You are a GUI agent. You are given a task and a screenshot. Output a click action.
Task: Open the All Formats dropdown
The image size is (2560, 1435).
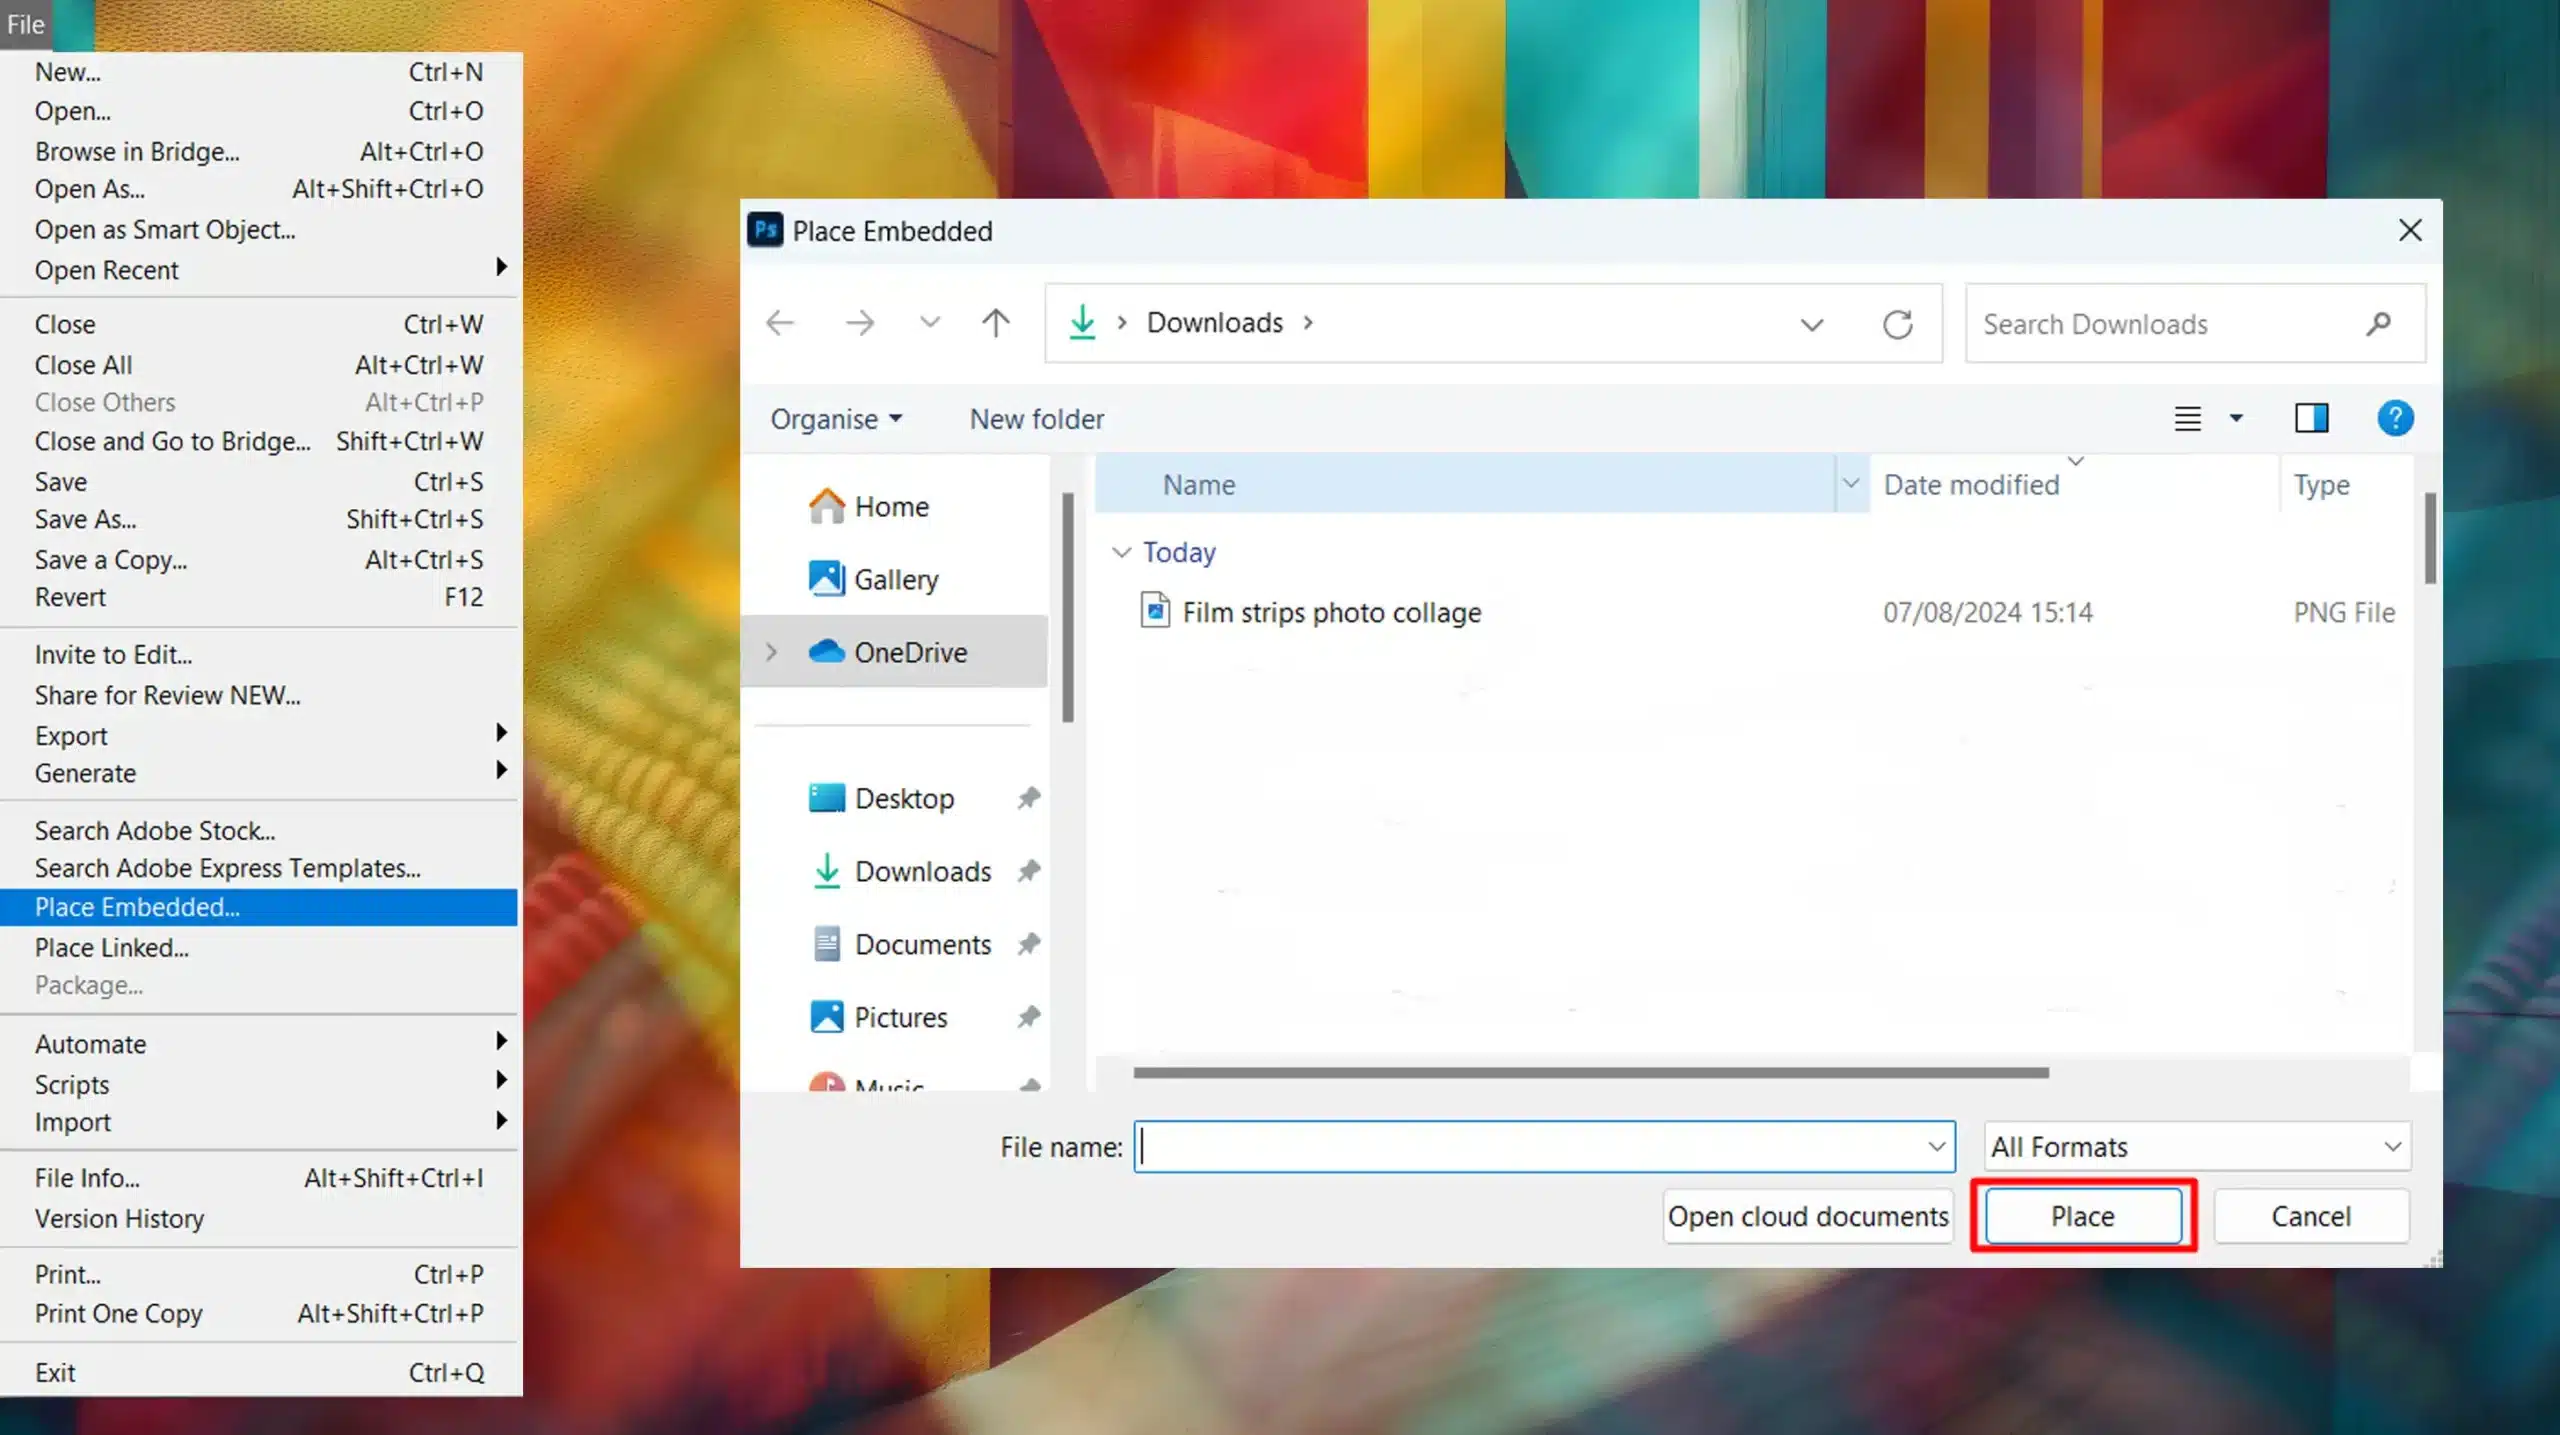coord(2197,1147)
